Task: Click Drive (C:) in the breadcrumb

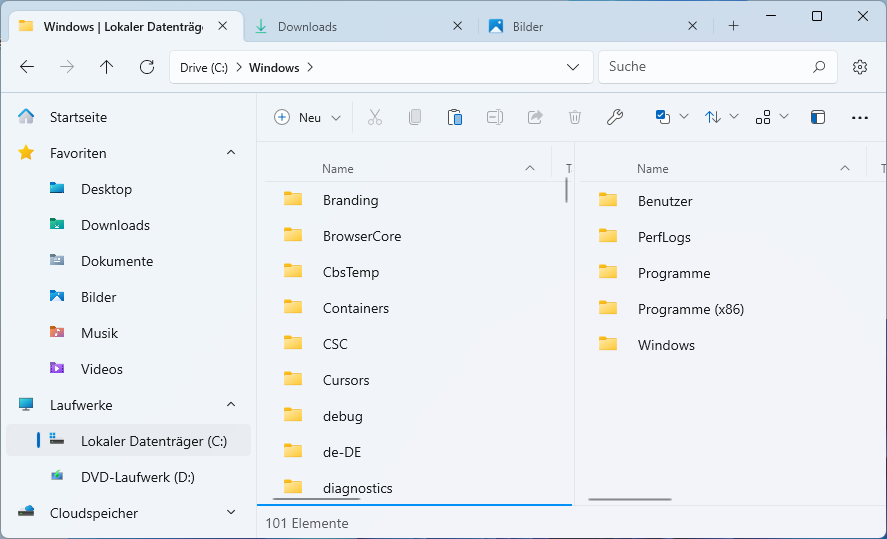Action: pyautogui.click(x=204, y=67)
